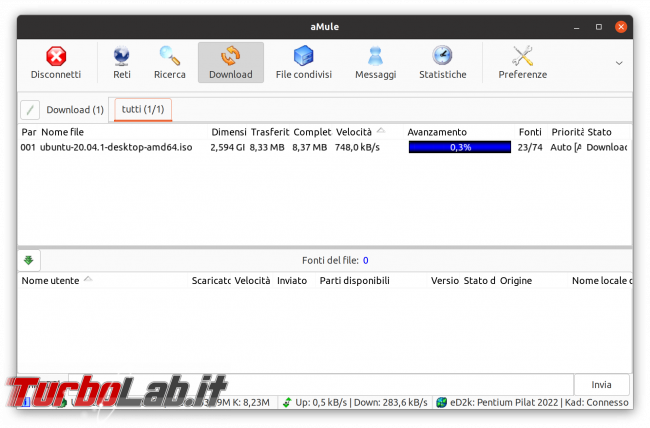Expand the toolbar overflow chevron

click(619, 63)
